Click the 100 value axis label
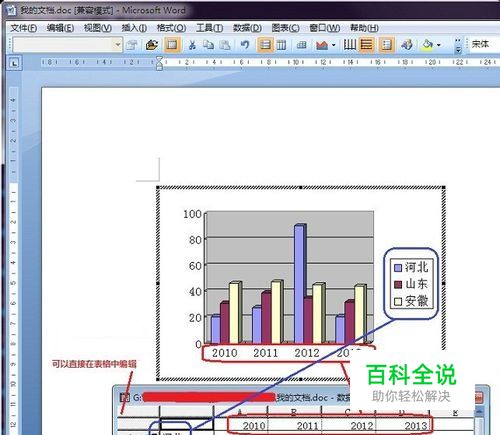 [192, 214]
